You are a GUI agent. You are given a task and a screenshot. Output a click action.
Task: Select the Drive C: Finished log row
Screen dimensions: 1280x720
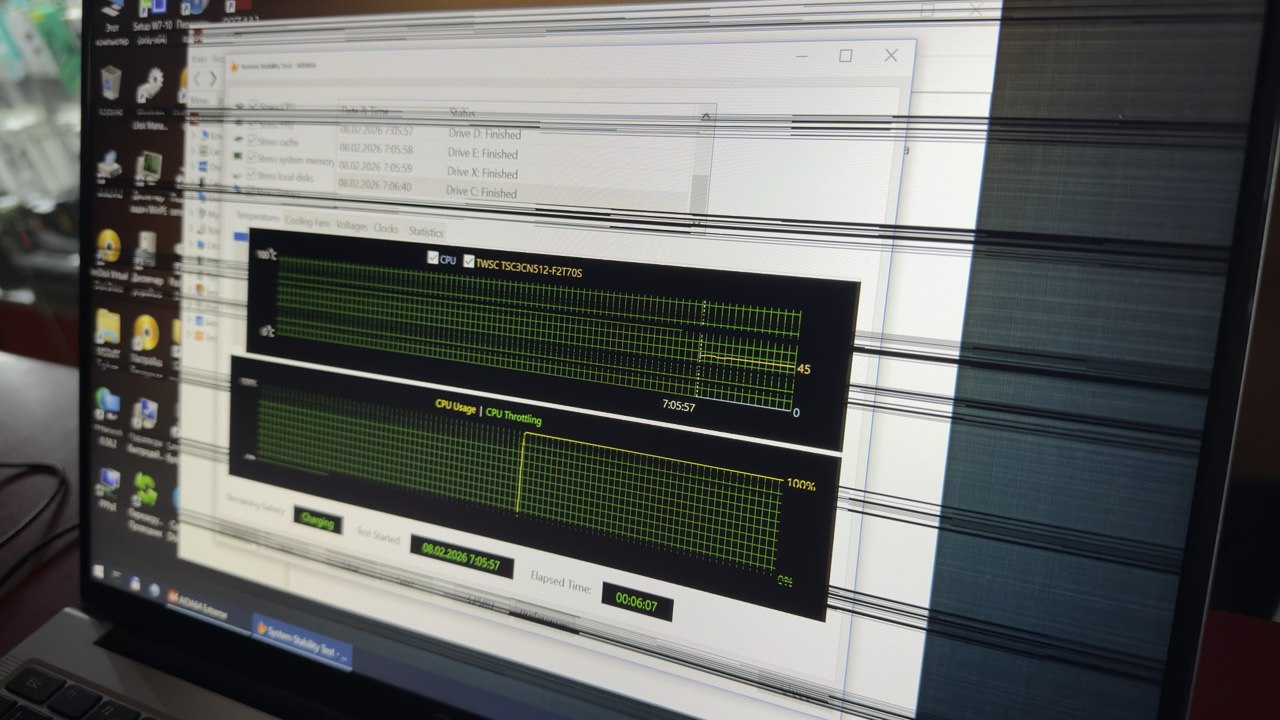point(482,191)
